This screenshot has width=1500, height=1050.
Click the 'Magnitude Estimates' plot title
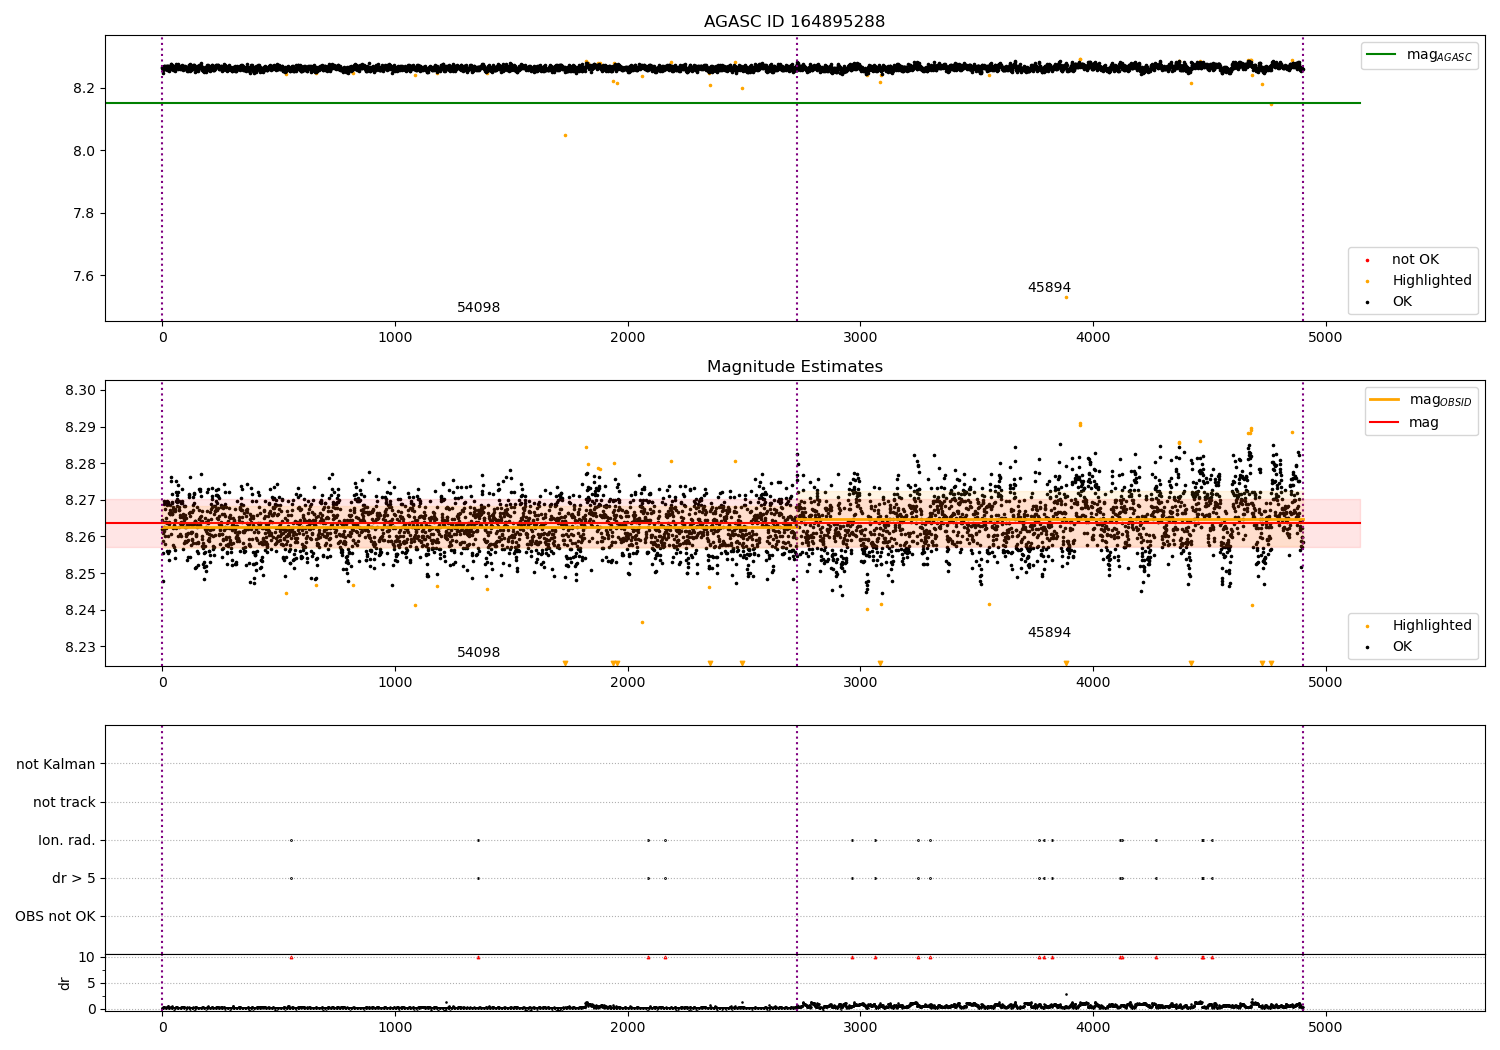[x=794, y=367]
